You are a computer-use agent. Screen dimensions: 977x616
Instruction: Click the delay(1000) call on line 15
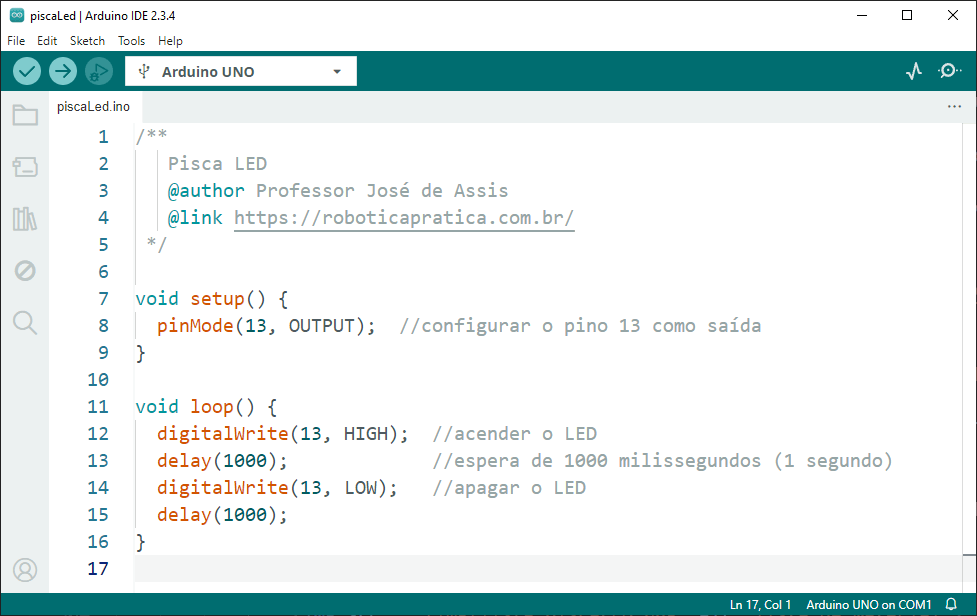coord(222,514)
